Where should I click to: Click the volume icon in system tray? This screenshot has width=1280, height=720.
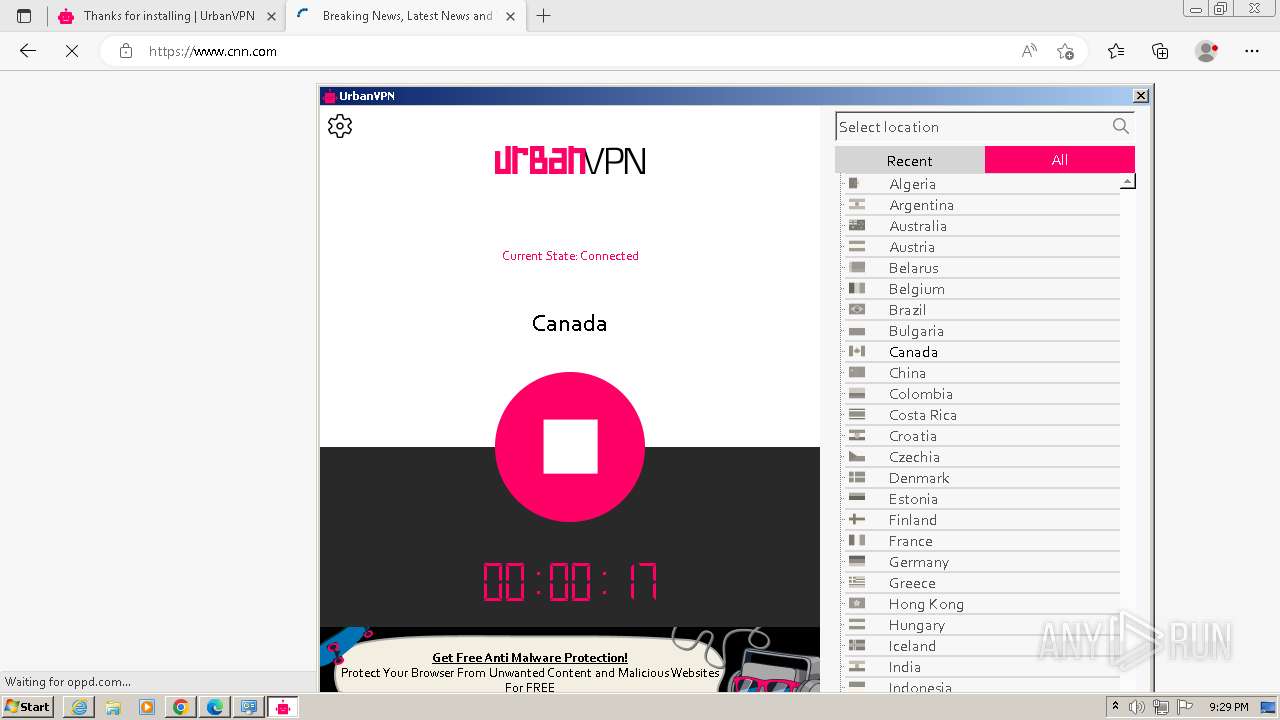[1137, 707]
